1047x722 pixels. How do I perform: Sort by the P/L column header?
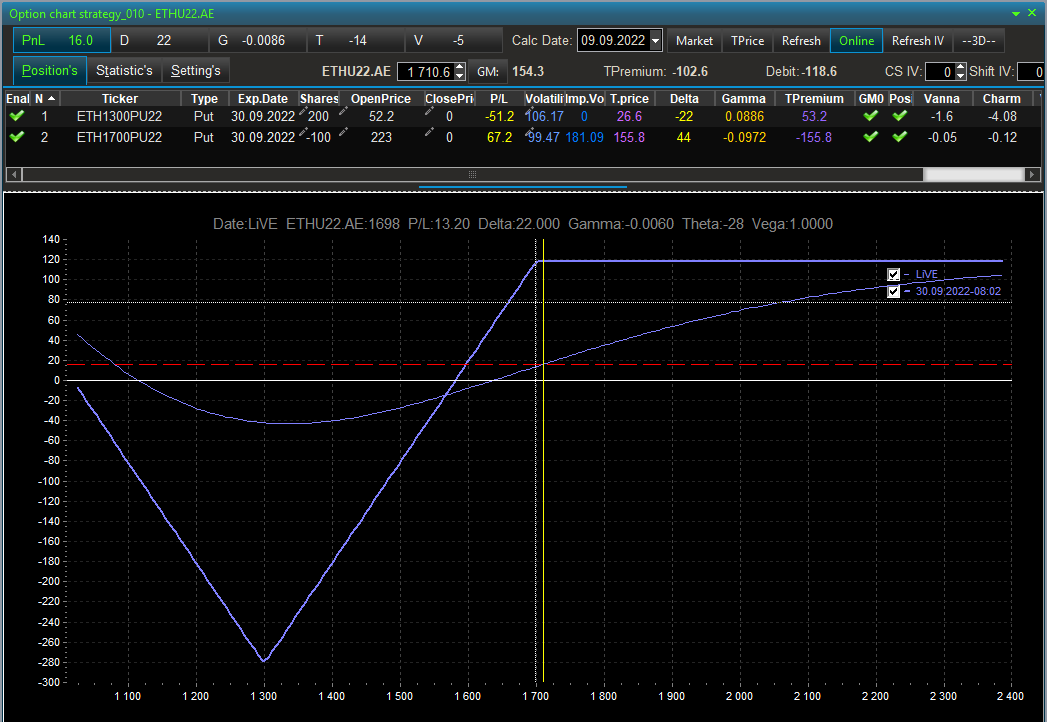(x=499, y=99)
